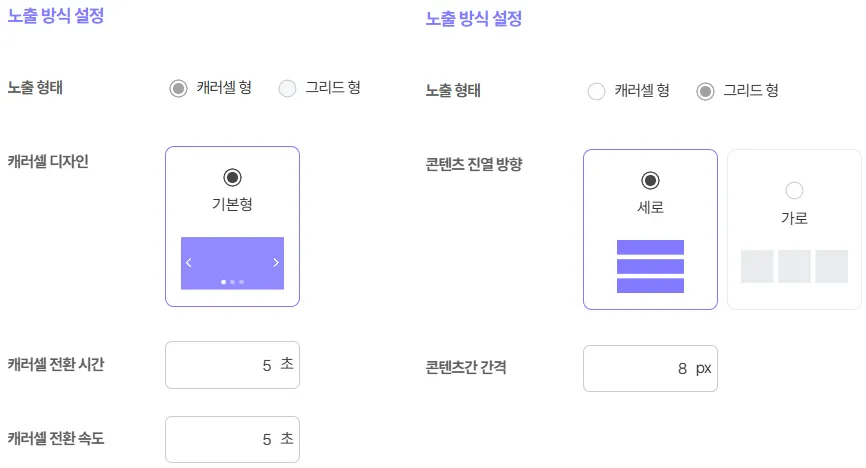The width and height of the screenshot is (866, 468).
Task: Click the pagination dots in carousel preview
Action: (232, 282)
